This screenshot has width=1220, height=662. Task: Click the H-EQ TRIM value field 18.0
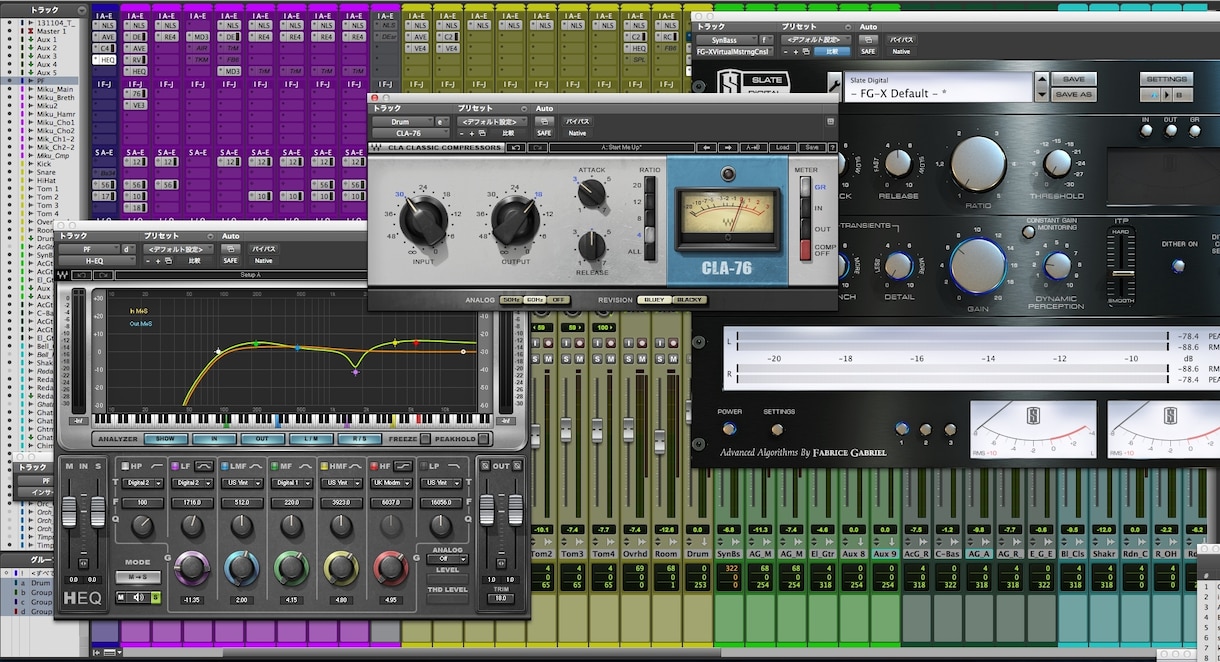point(500,597)
